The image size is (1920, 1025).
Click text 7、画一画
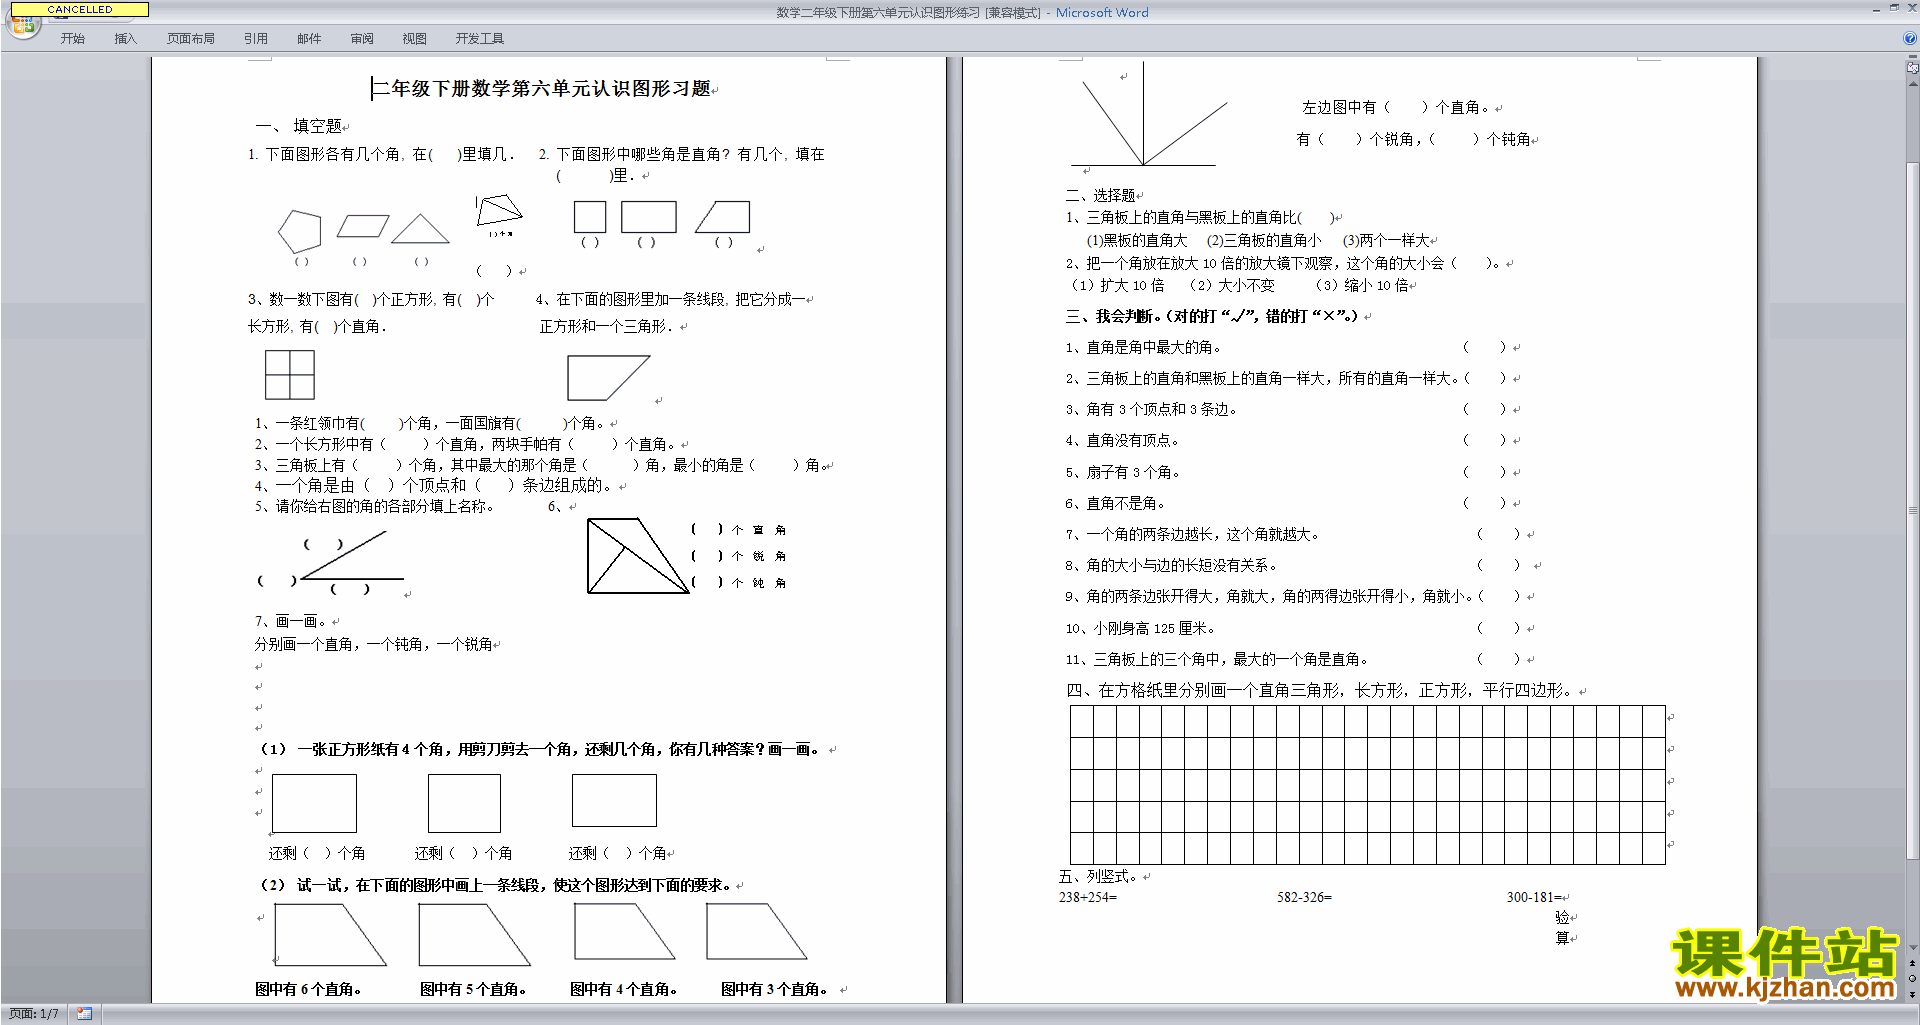pyautogui.click(x=290, y=621)
